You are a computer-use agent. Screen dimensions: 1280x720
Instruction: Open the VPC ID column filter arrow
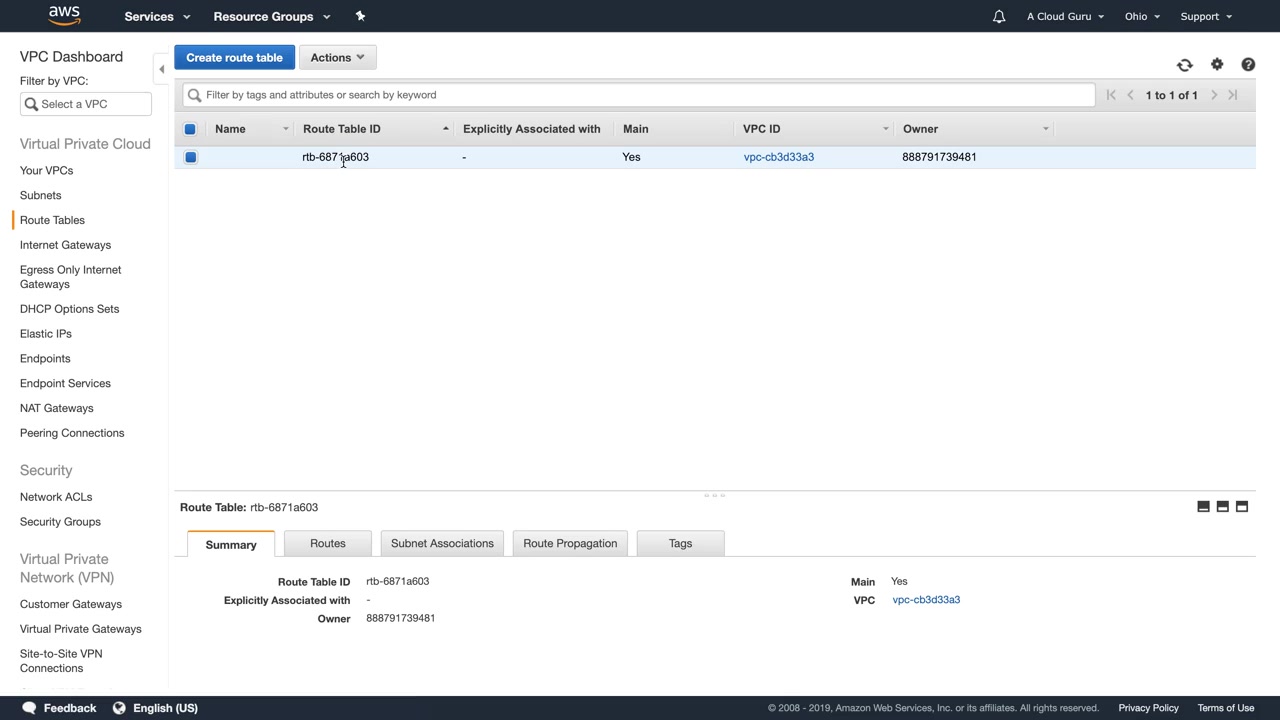click(x=885, y=129)
